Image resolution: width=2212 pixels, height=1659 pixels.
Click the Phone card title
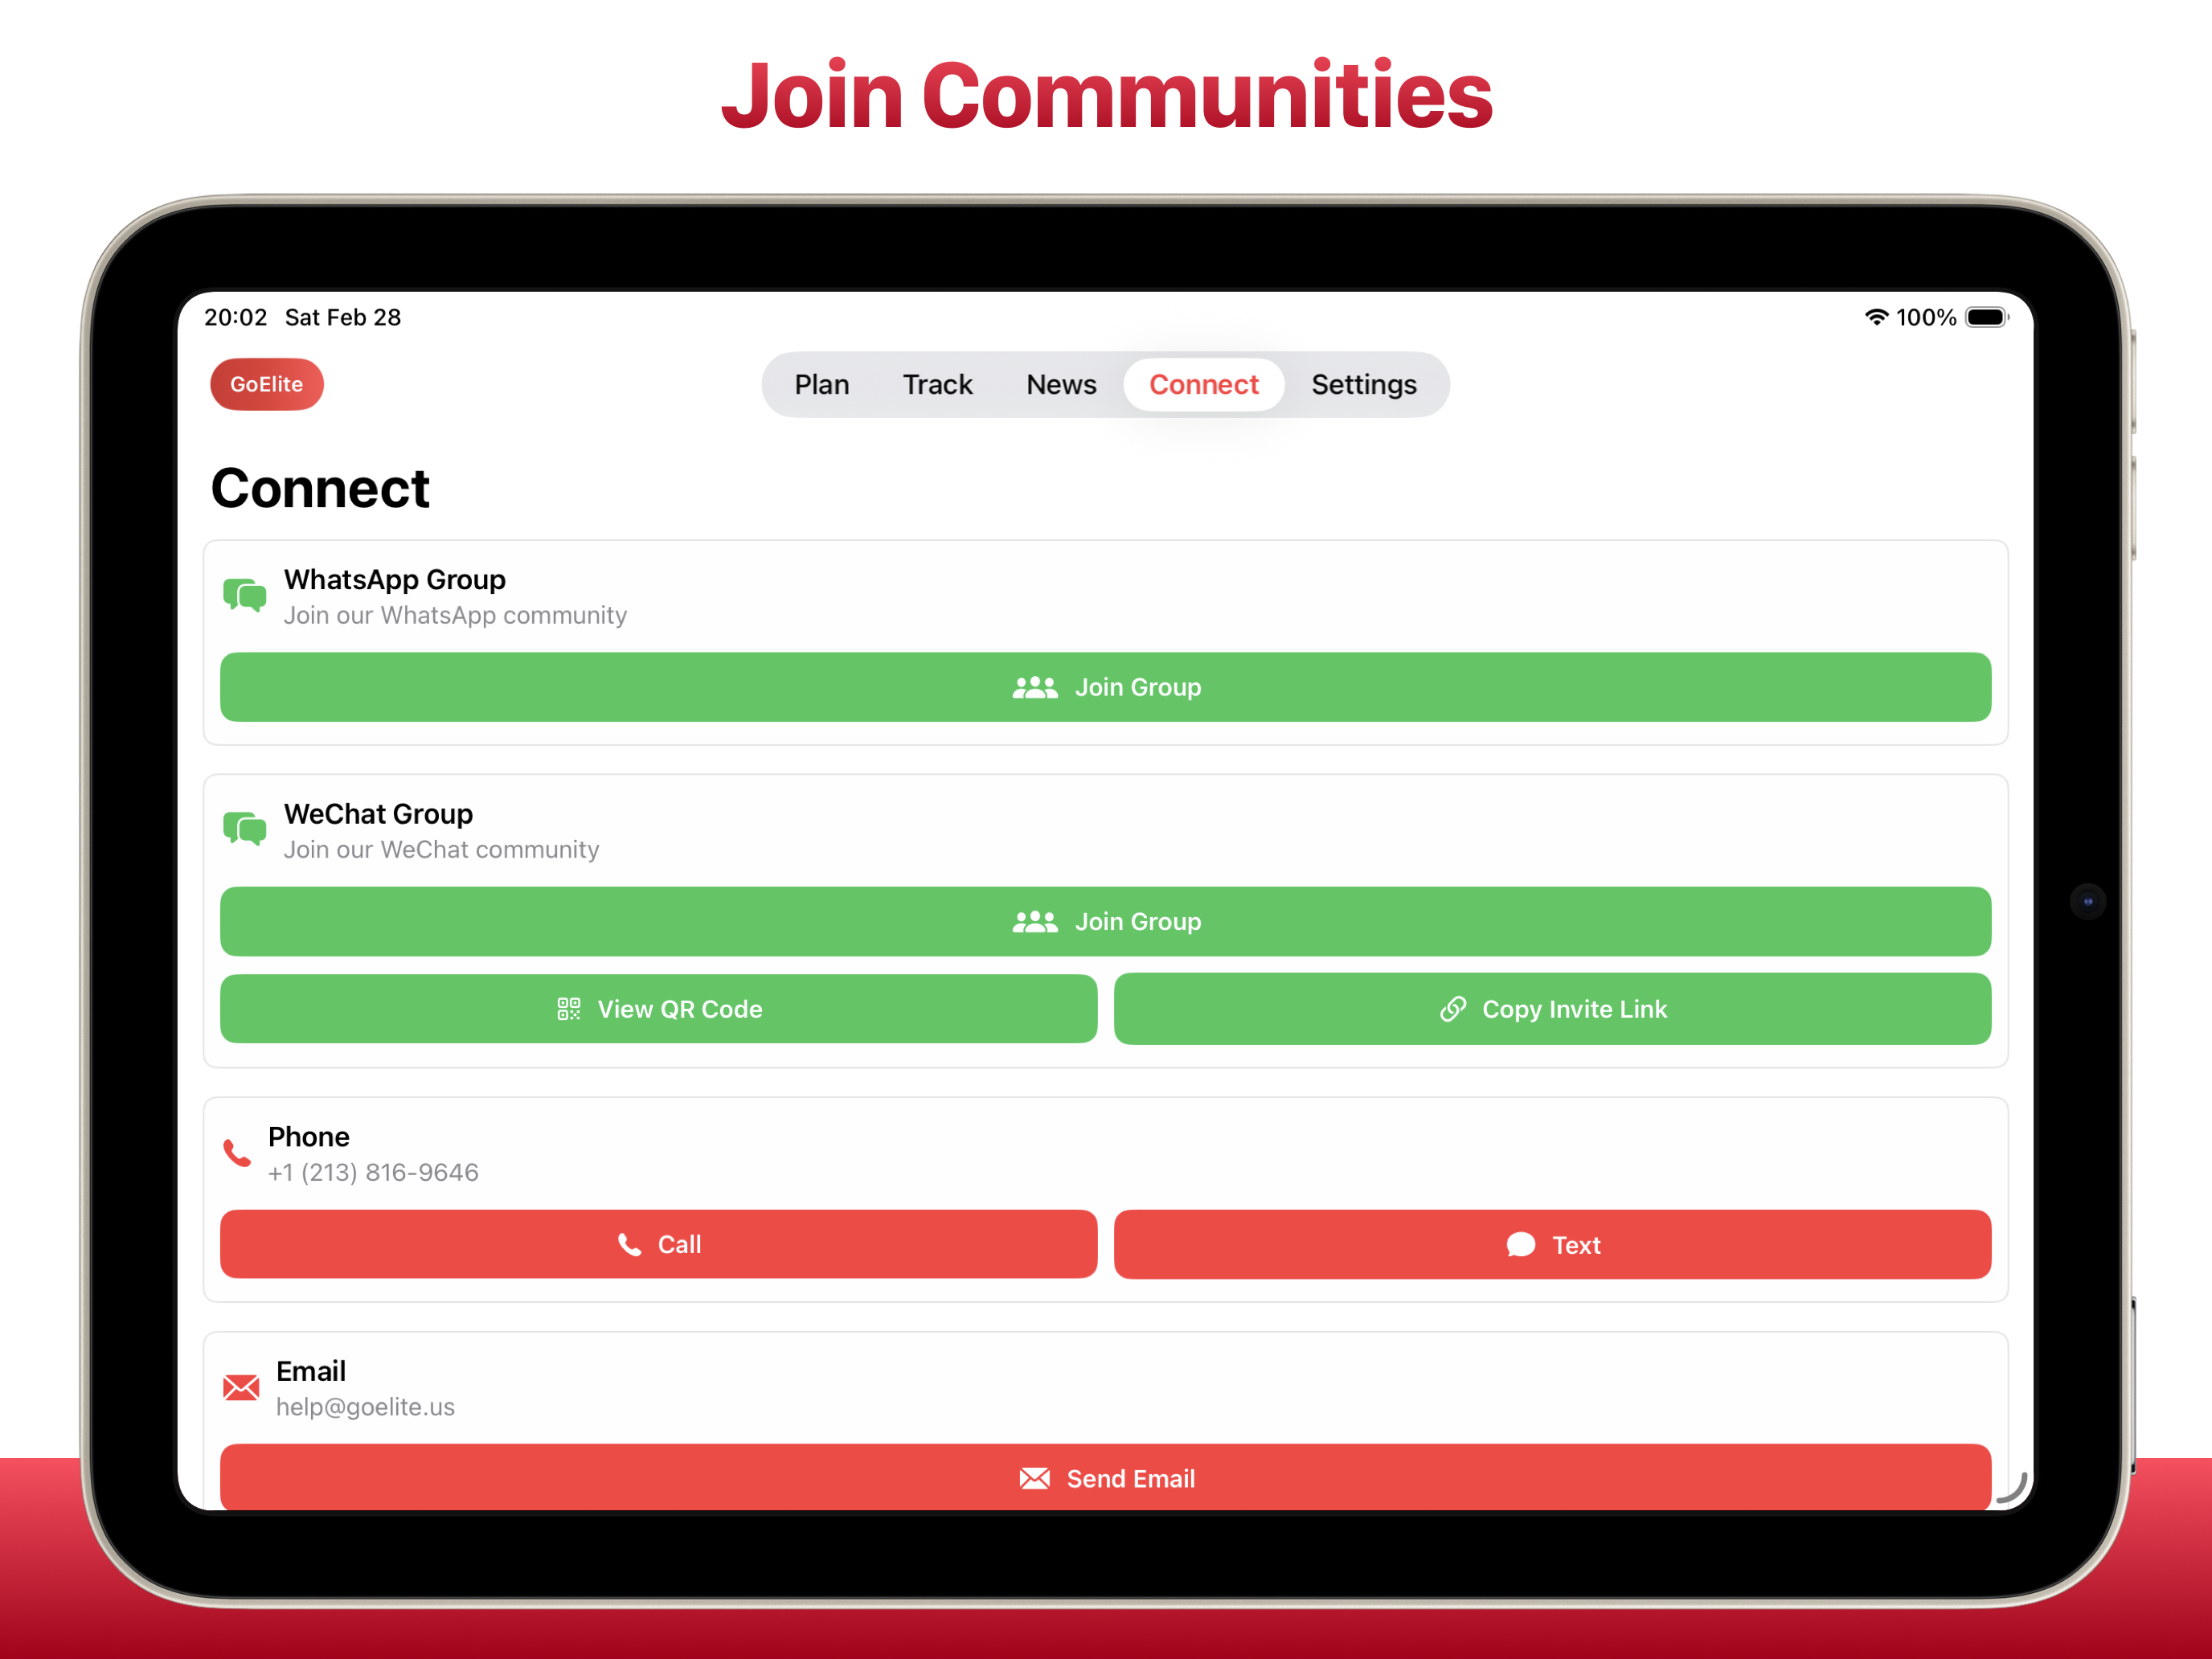point(308,1137)
